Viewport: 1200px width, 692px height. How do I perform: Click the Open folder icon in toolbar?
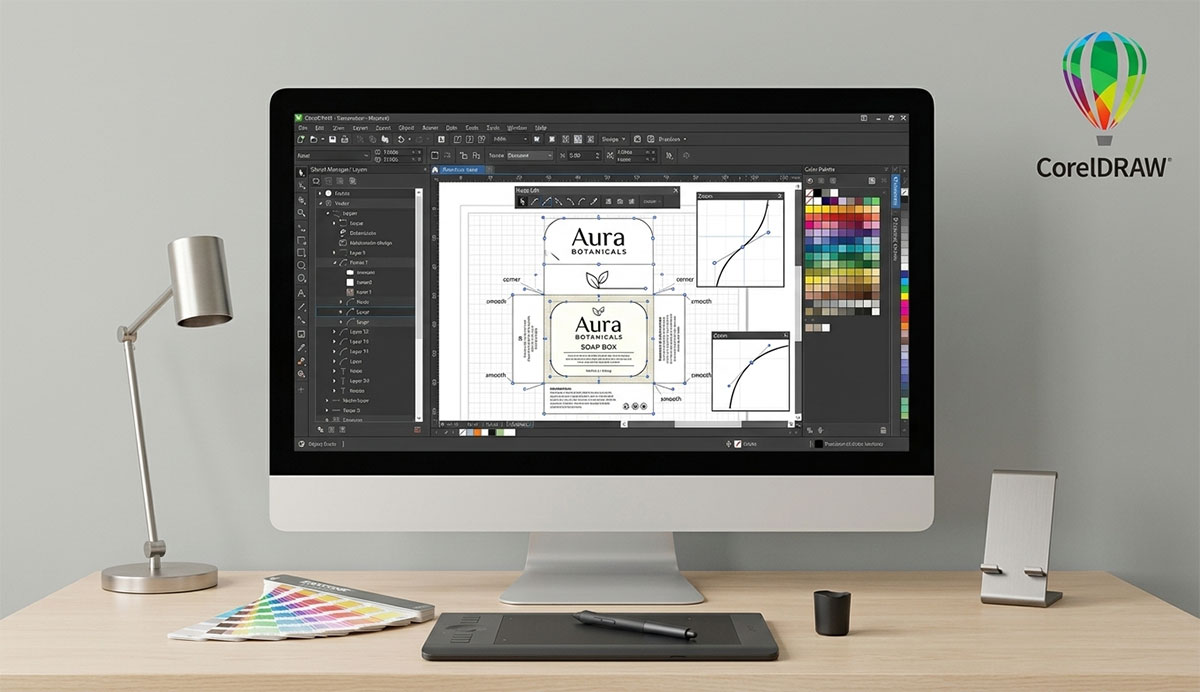coord(314,139)
